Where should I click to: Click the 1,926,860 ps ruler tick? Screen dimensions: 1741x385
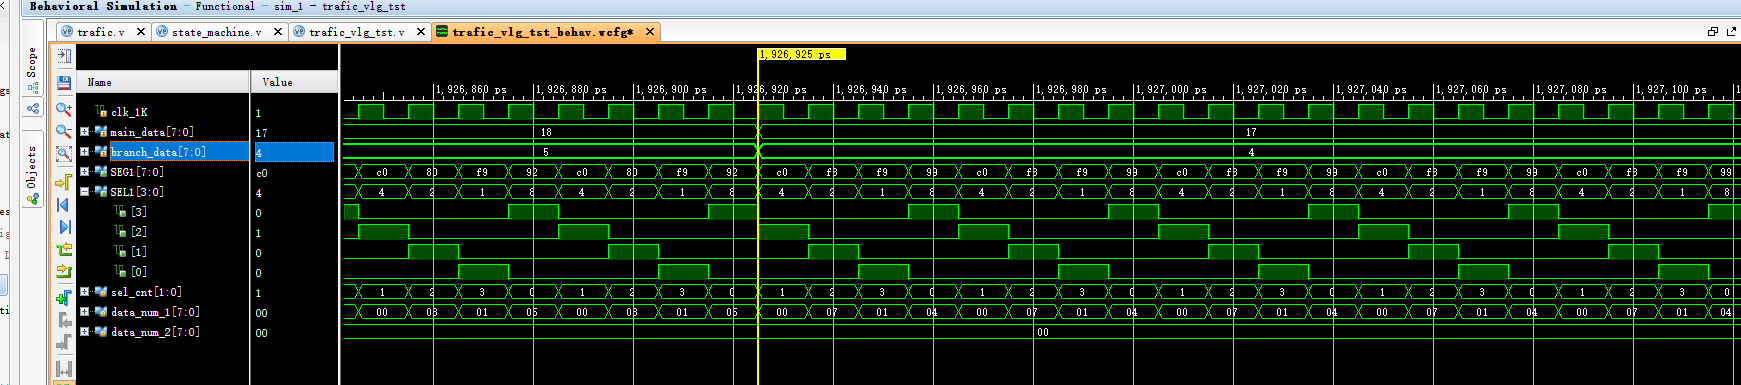coord(471,90)
